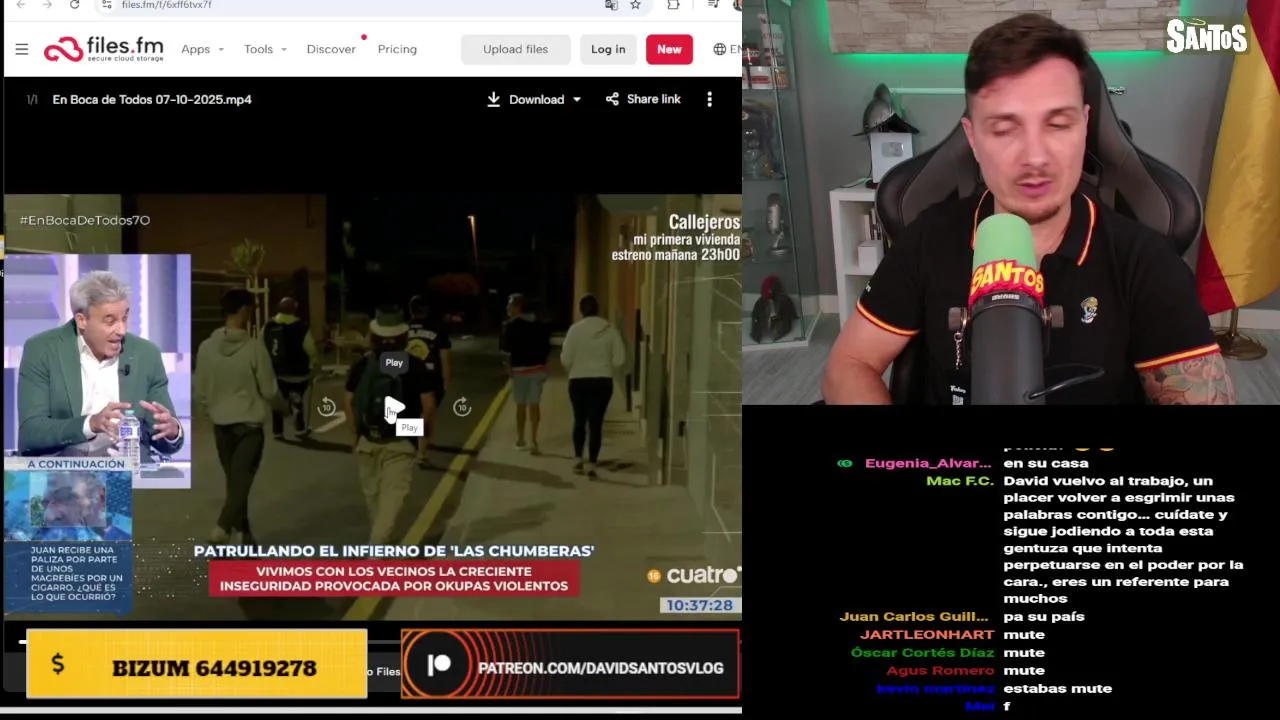
Task: Open the media control icon in browser toolbar
Action: [x=713, y=5]
